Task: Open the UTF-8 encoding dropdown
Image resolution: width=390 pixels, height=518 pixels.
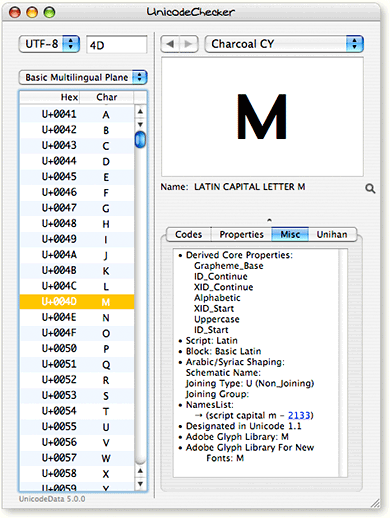Action: click(49, 44)
